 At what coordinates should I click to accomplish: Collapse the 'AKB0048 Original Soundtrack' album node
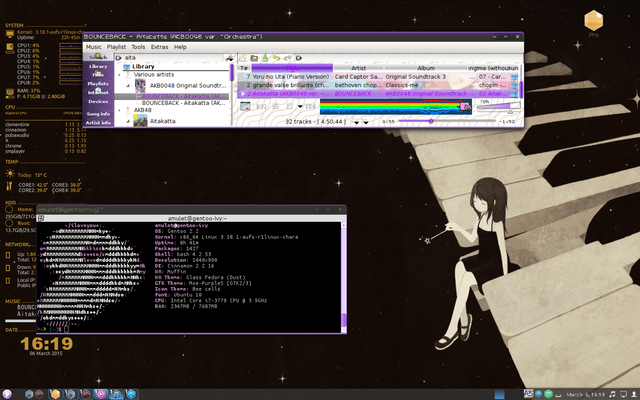coord(130,84)
